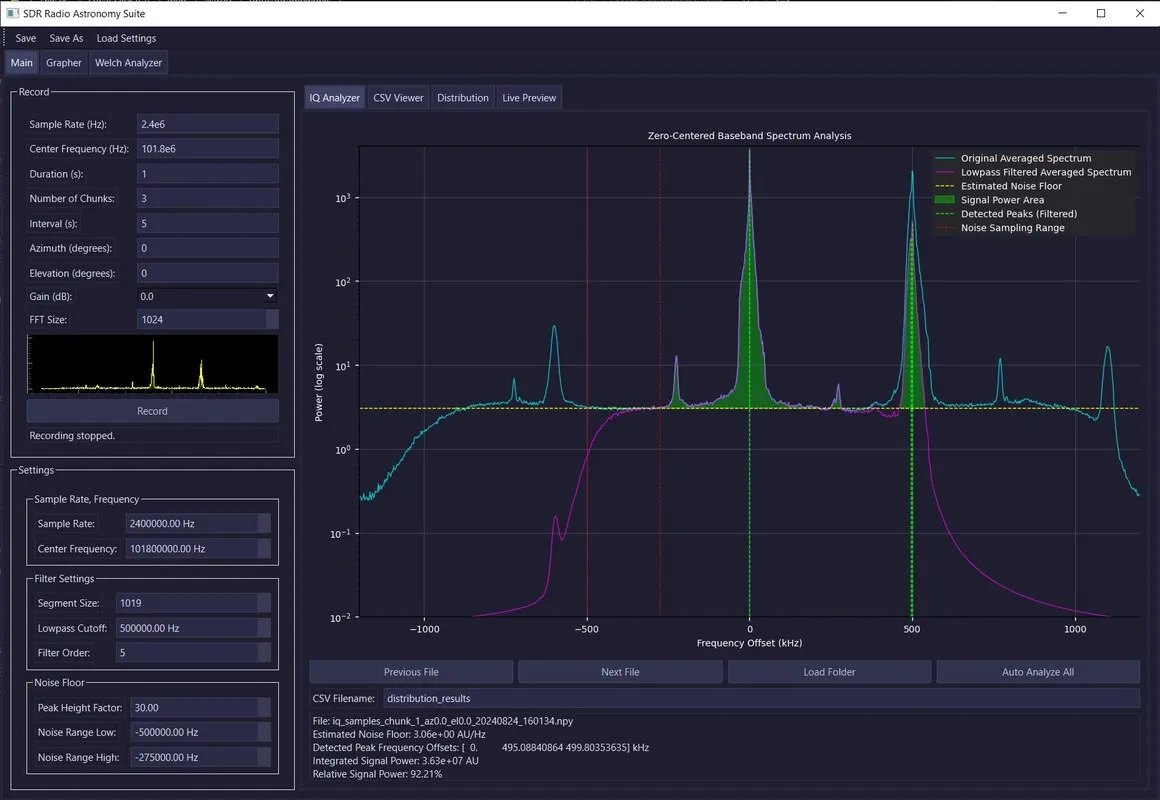Click the Record button
This screenshot has width=1160, height=800.
[152, 411]
